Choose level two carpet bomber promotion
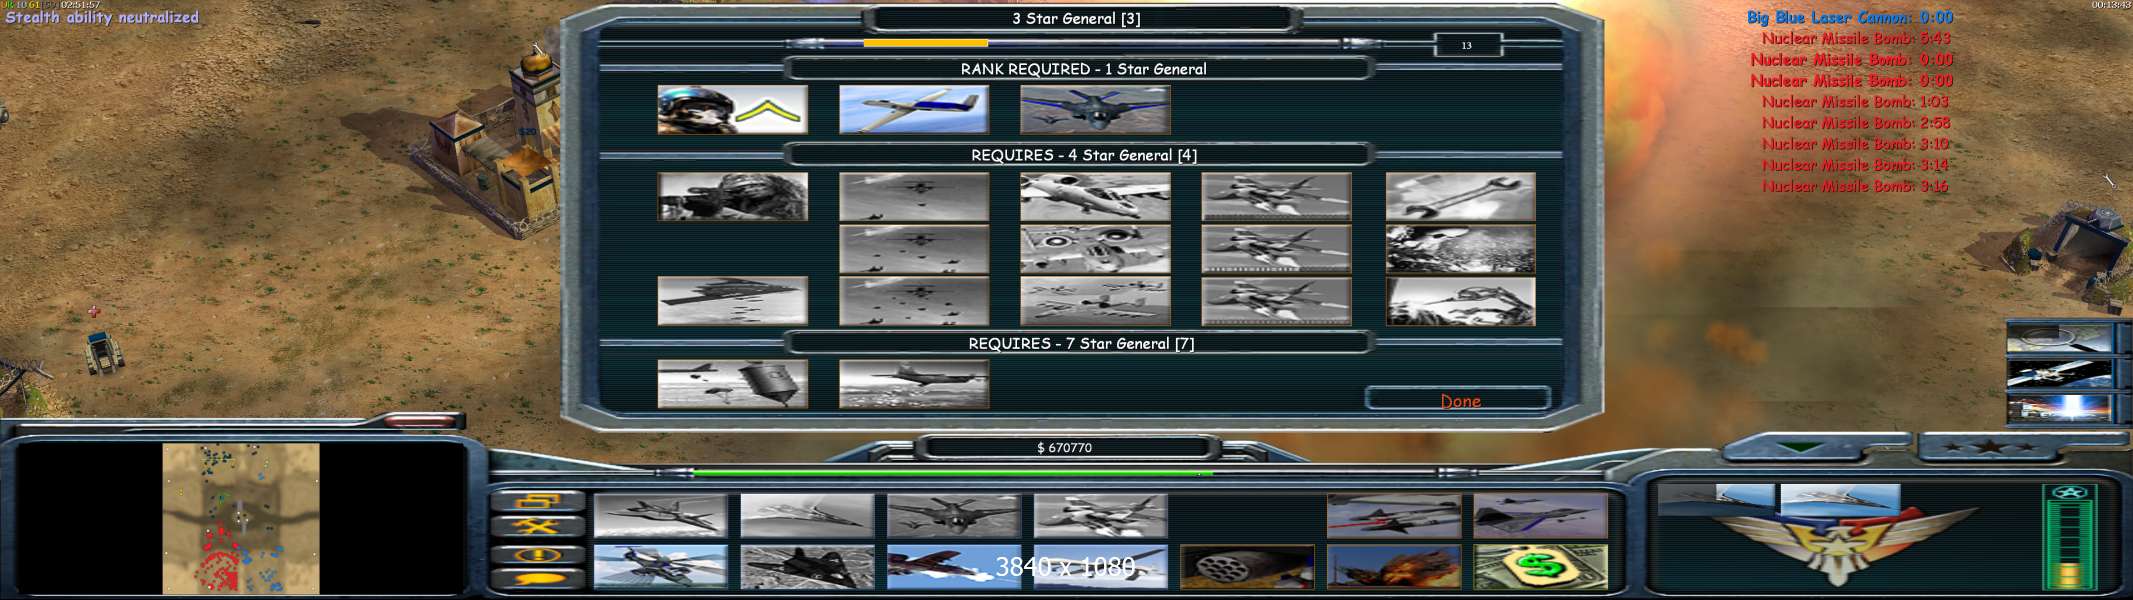 pyautogui.click(x=914, y=249)
